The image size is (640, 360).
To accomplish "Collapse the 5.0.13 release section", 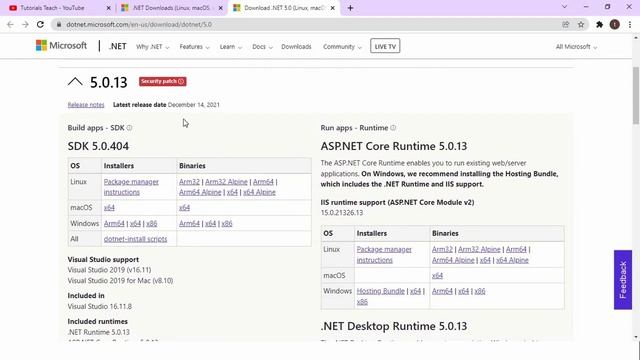I will pos(75,82).
